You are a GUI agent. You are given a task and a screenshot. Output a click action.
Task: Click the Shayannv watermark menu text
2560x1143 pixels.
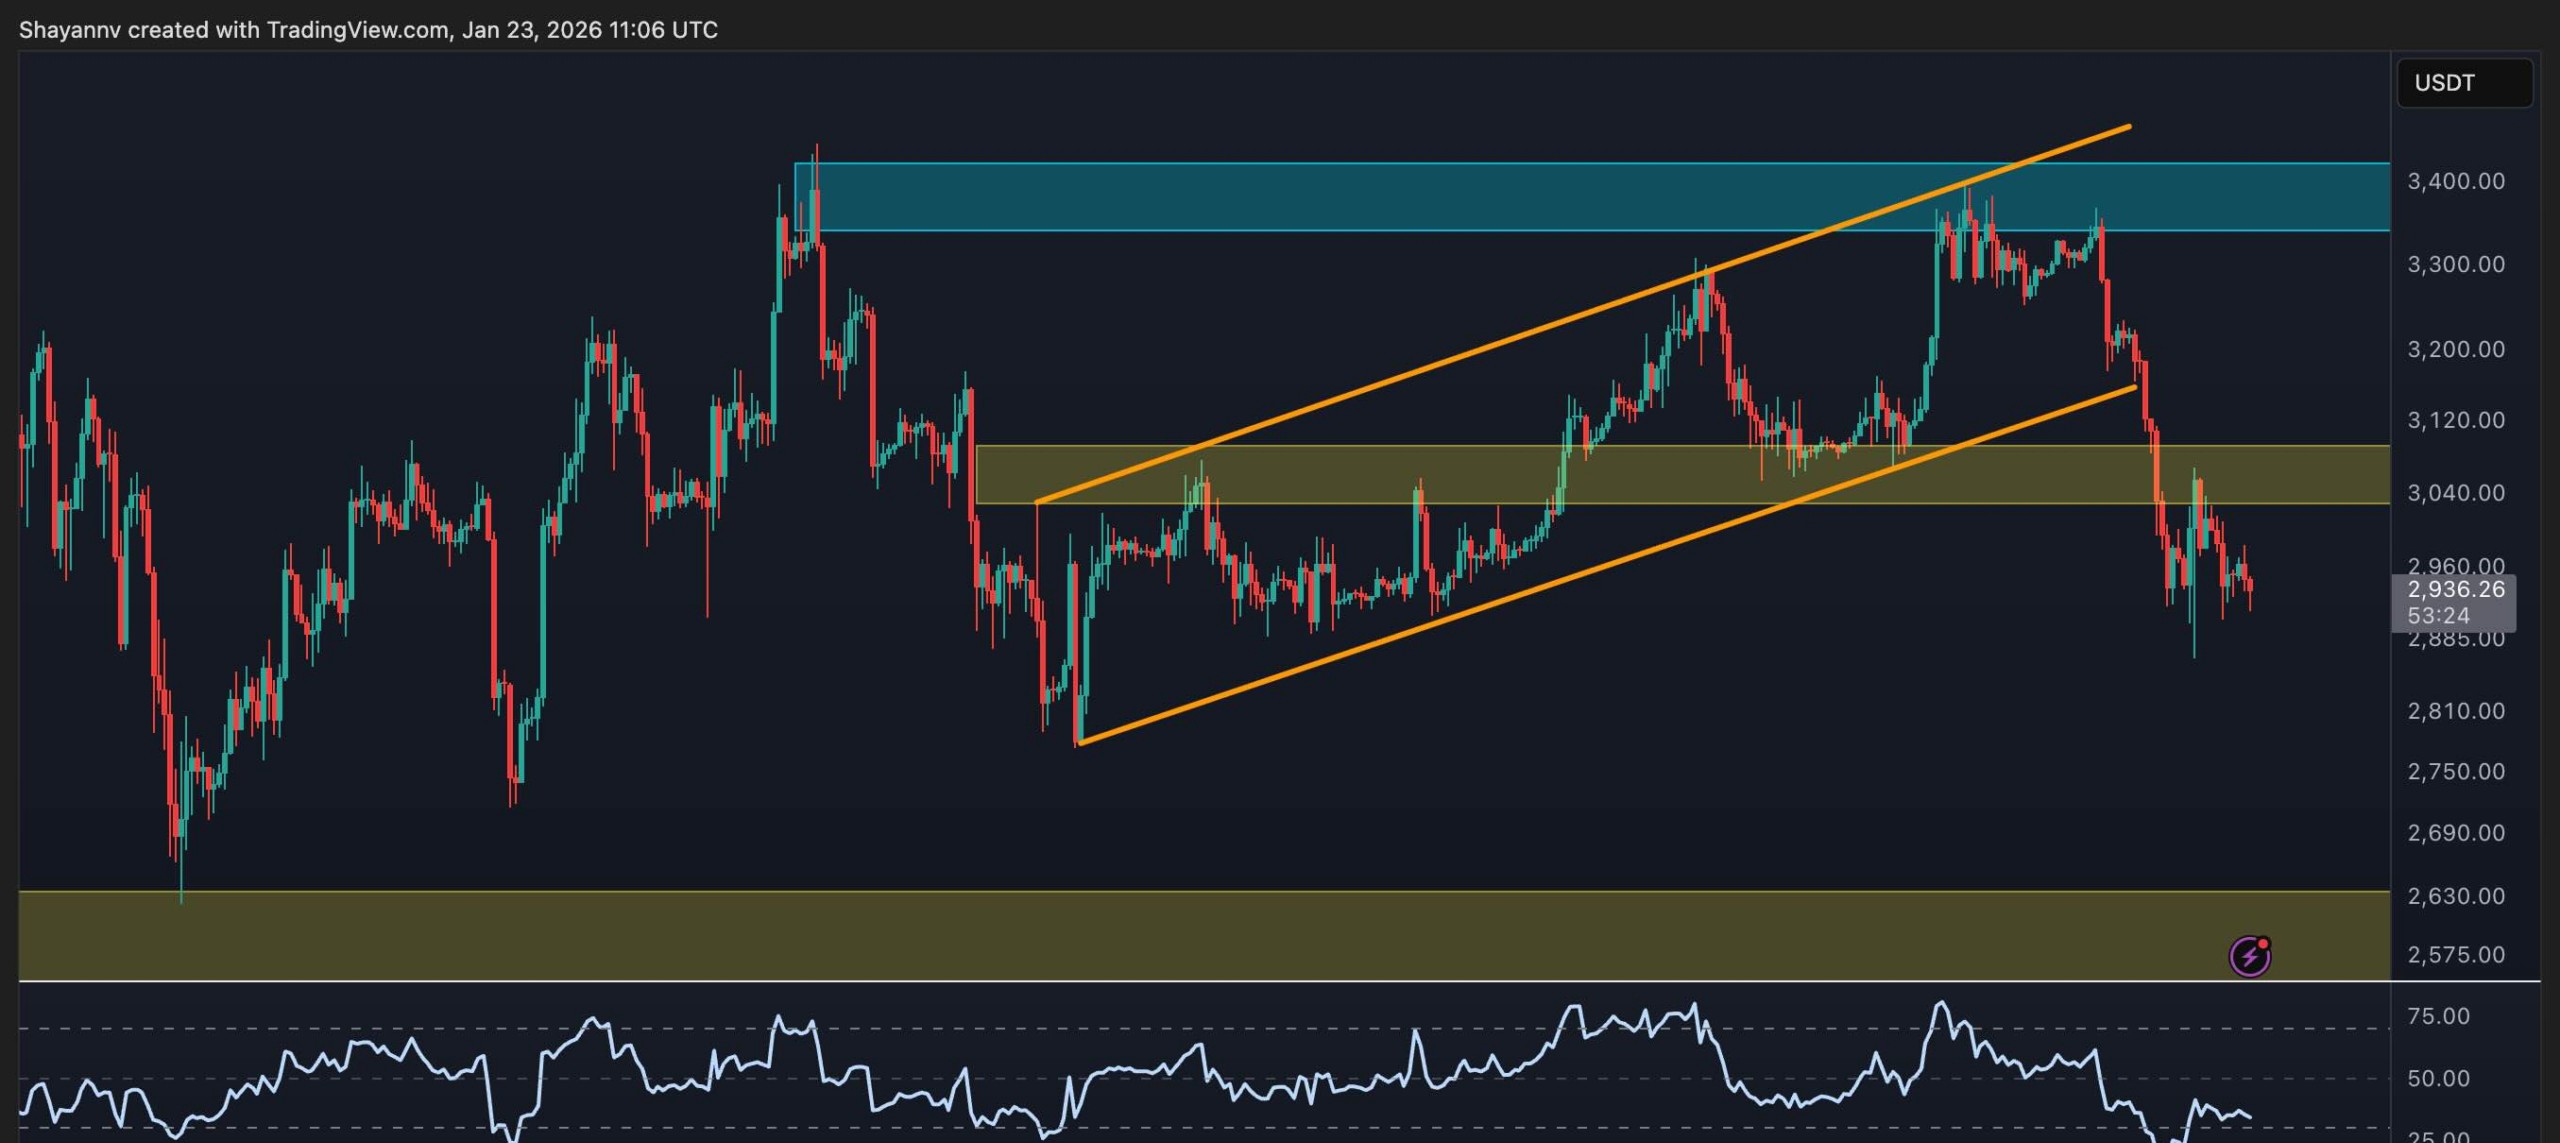(x=70, y=30)
